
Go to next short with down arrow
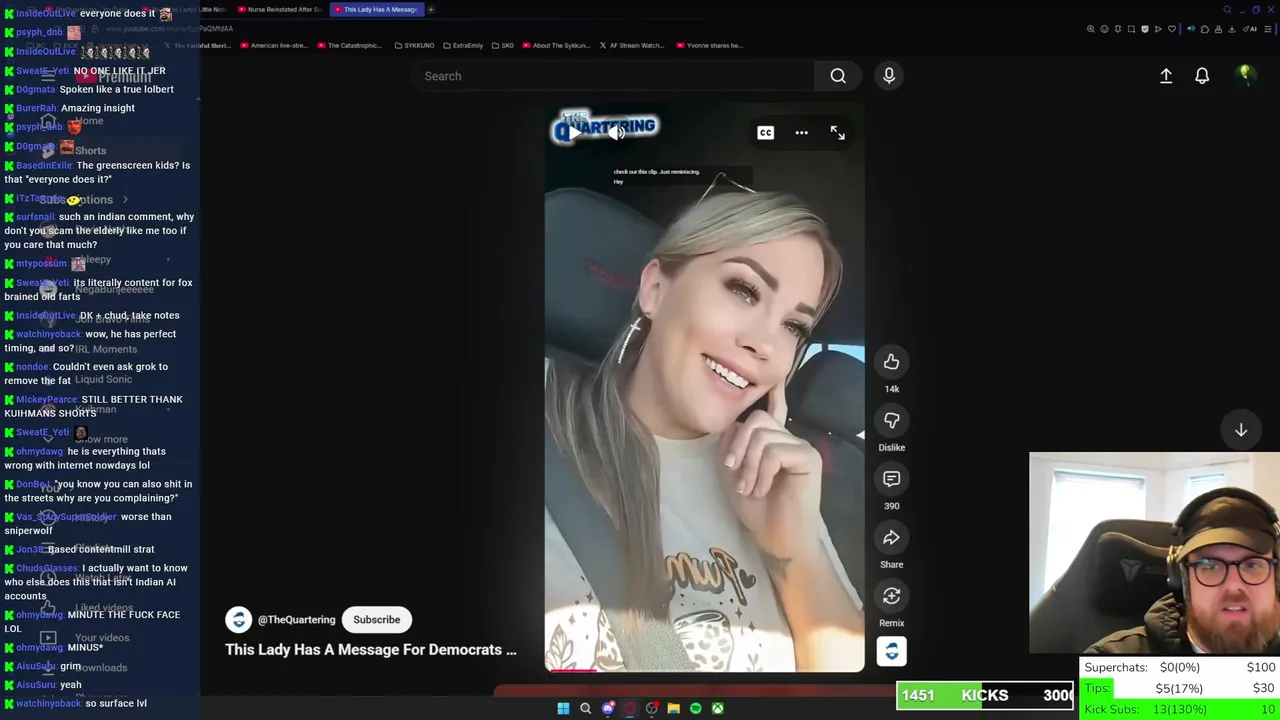click(x=1241, y=430)
